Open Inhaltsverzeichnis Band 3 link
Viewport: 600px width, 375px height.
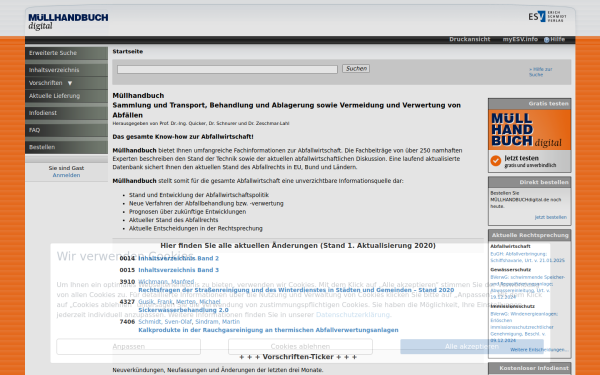(x=178, y=270)
